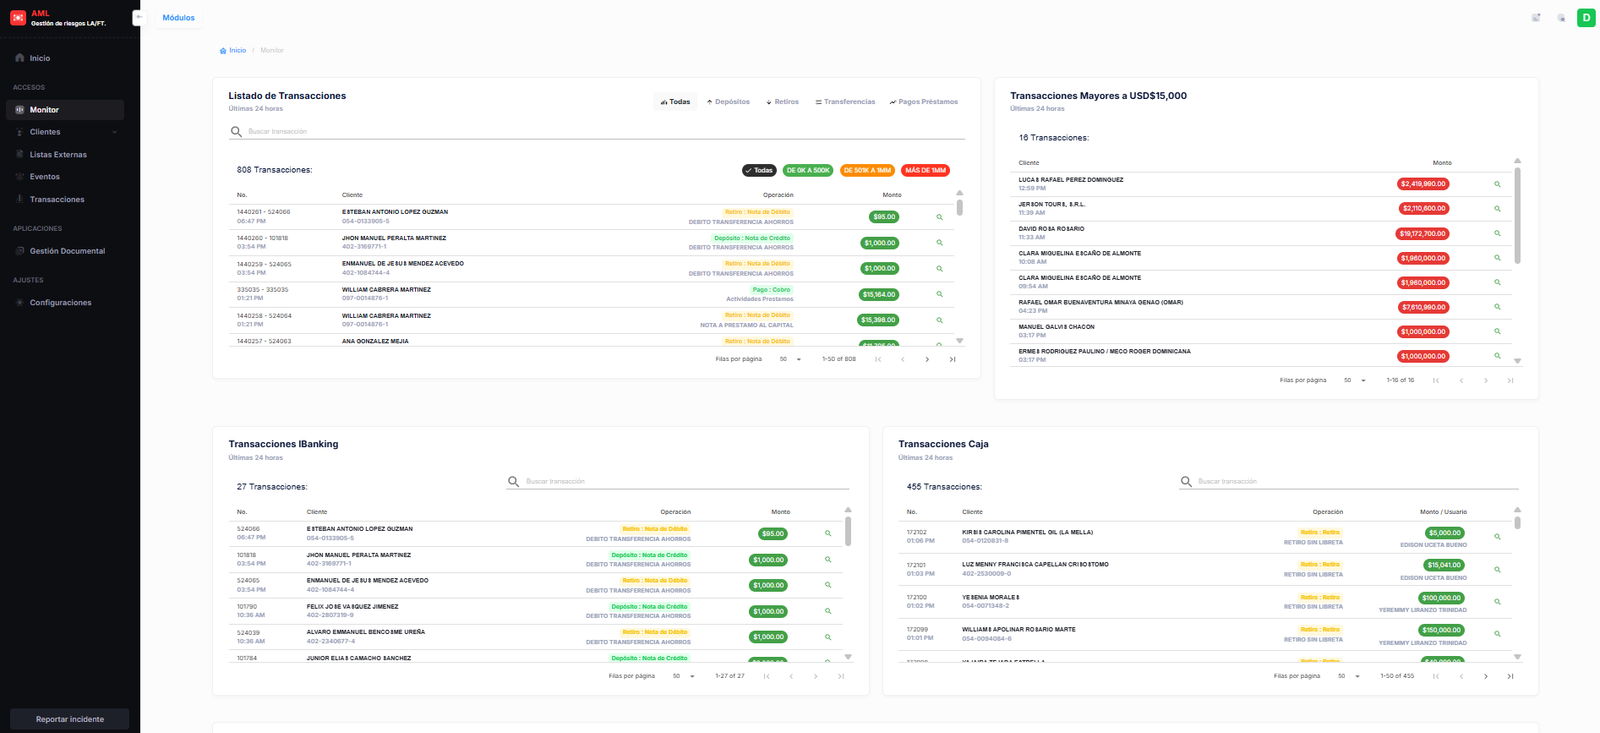Enable the 'MÁS DE 1MM' red filter chip

pos(925,170)
